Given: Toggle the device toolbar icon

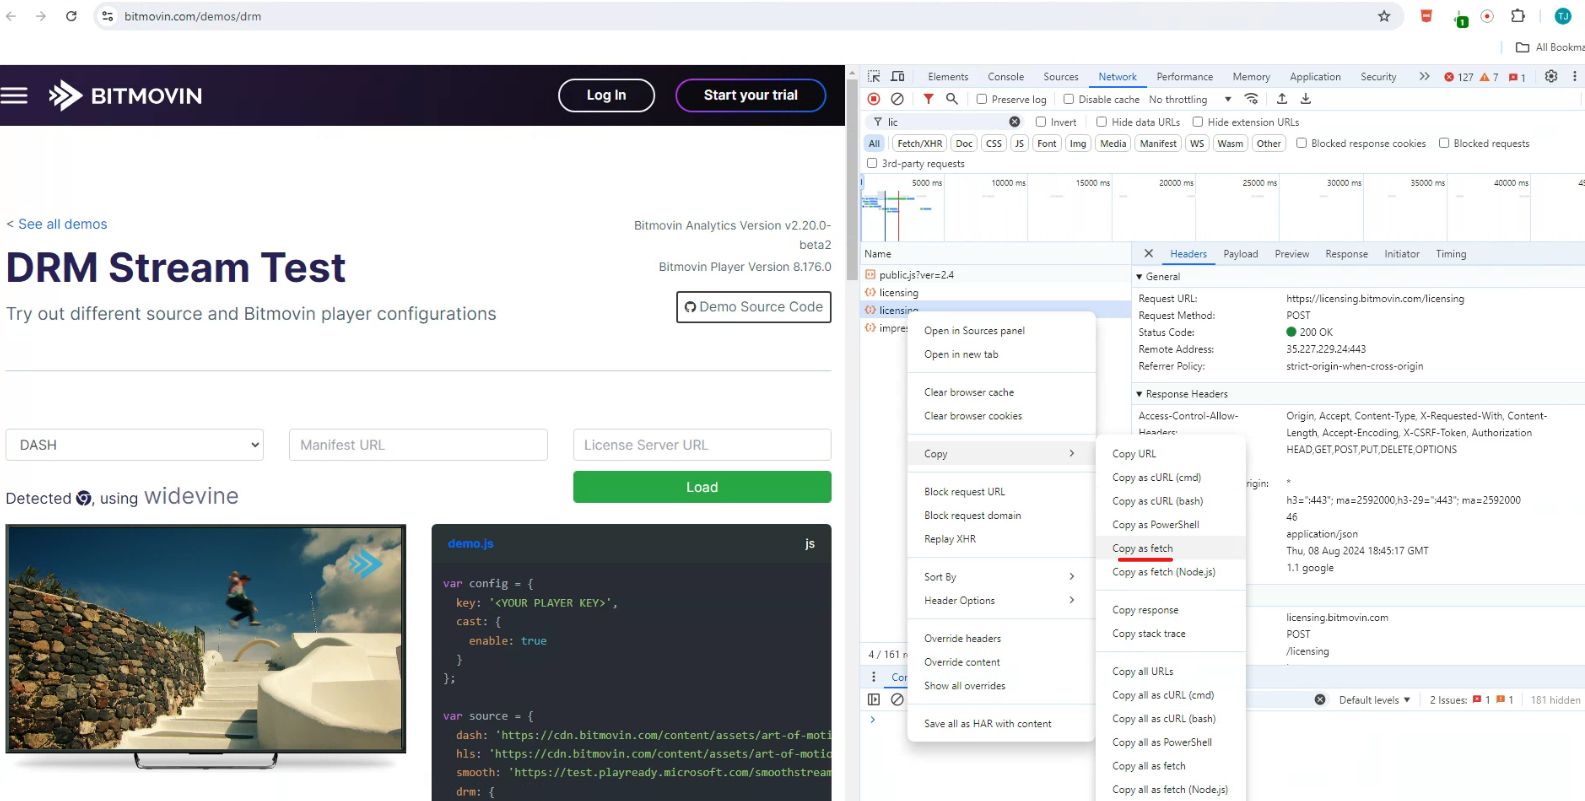Looking at the screenshot, I should pyautogui.click(x=898, y=76).
